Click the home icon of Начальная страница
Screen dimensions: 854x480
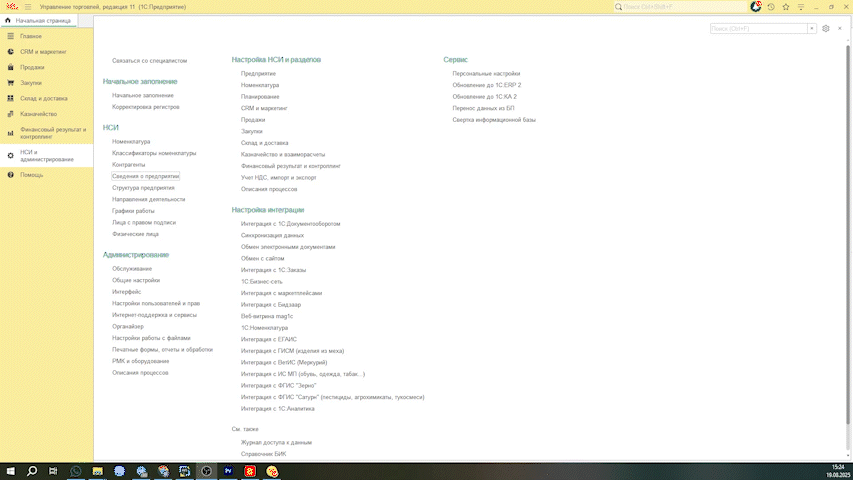click(8, 20)
